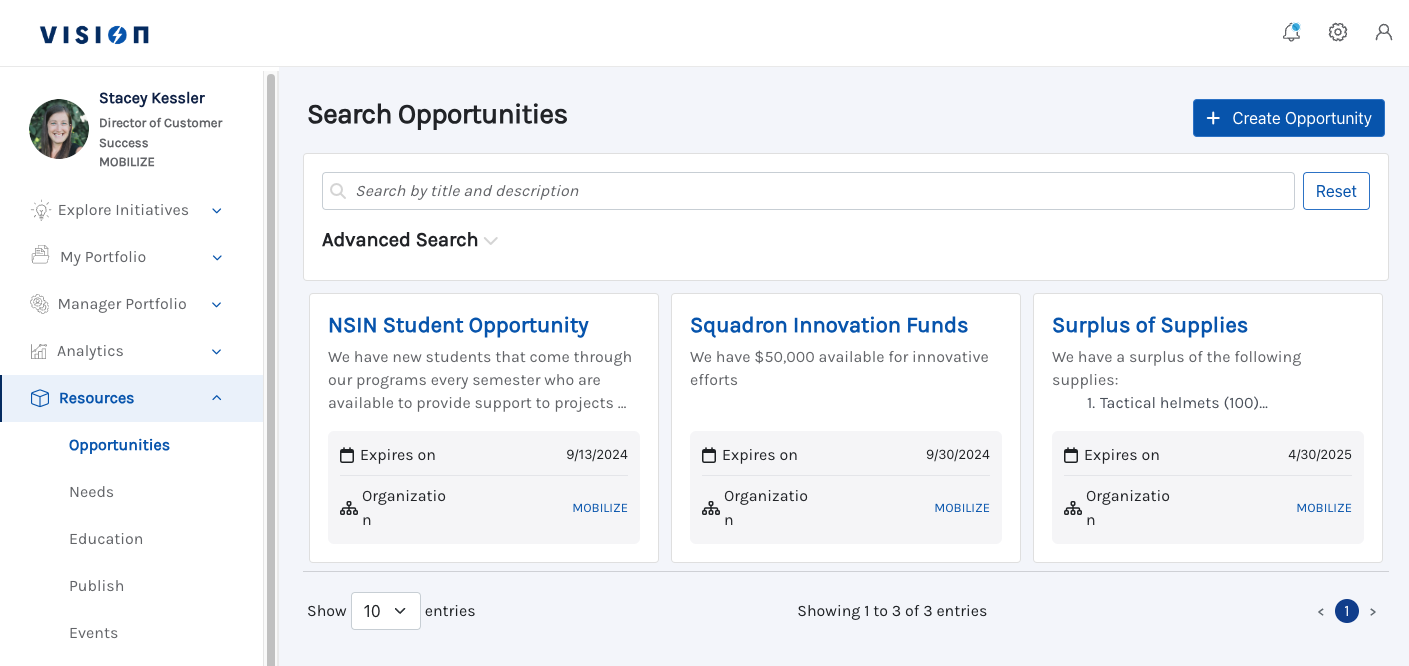
Task: Select the Events submenu item
Action: [93, 633]
